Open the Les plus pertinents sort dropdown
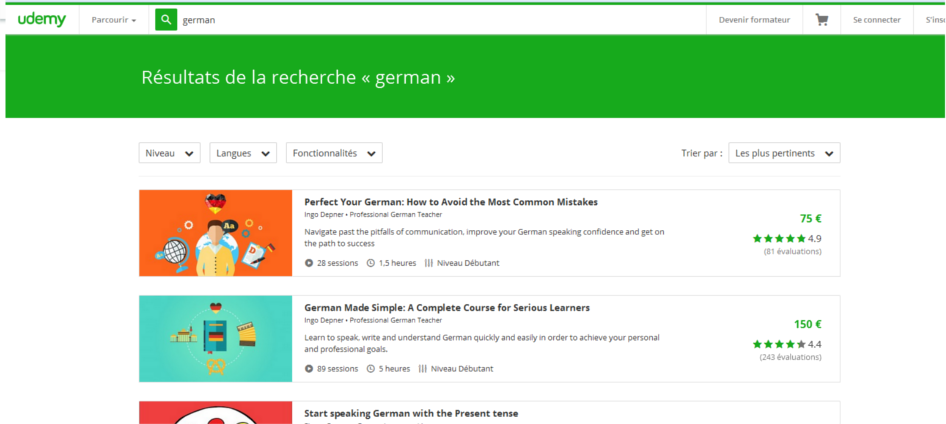Viewport: 946px width, 424px height. click(x=784, y=153)
